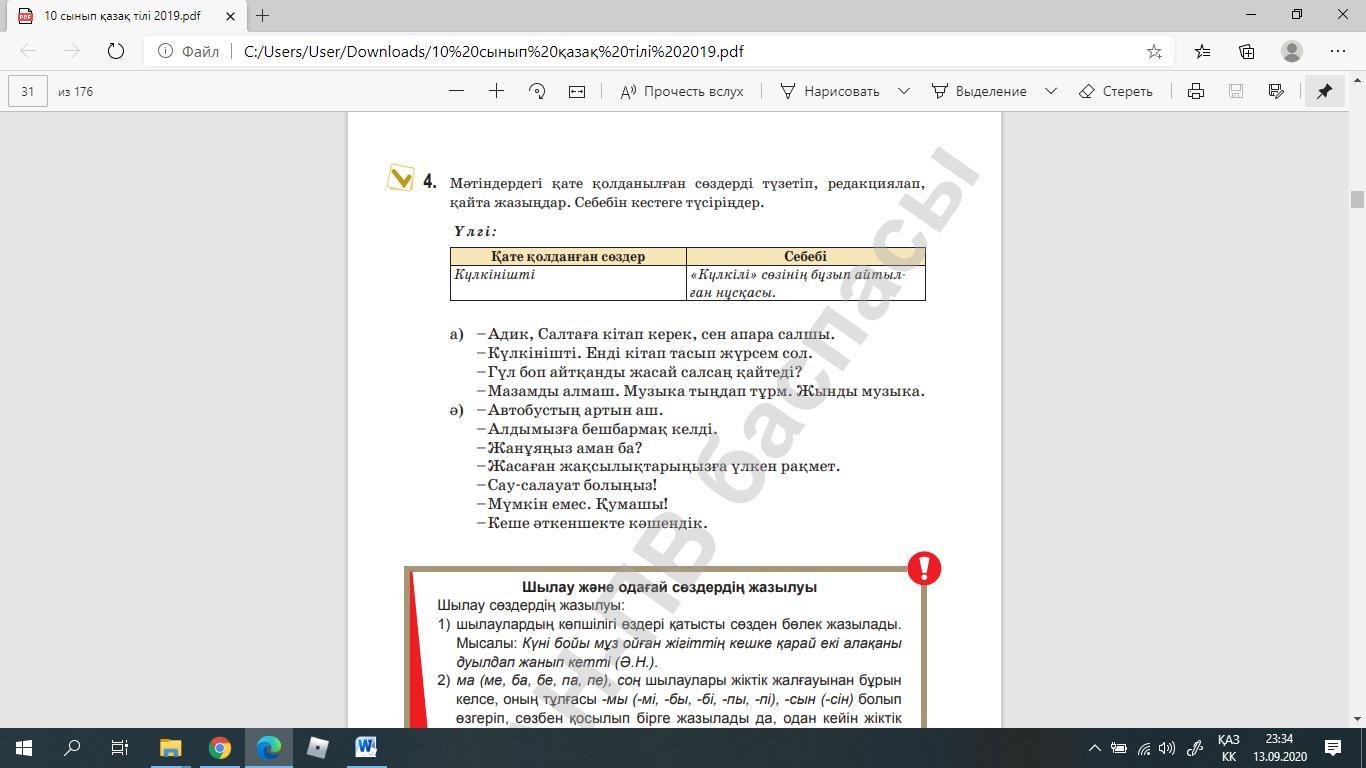Screen dimensions: 1366x768
Task: Open the Windows Start menu
Action: 24,747
